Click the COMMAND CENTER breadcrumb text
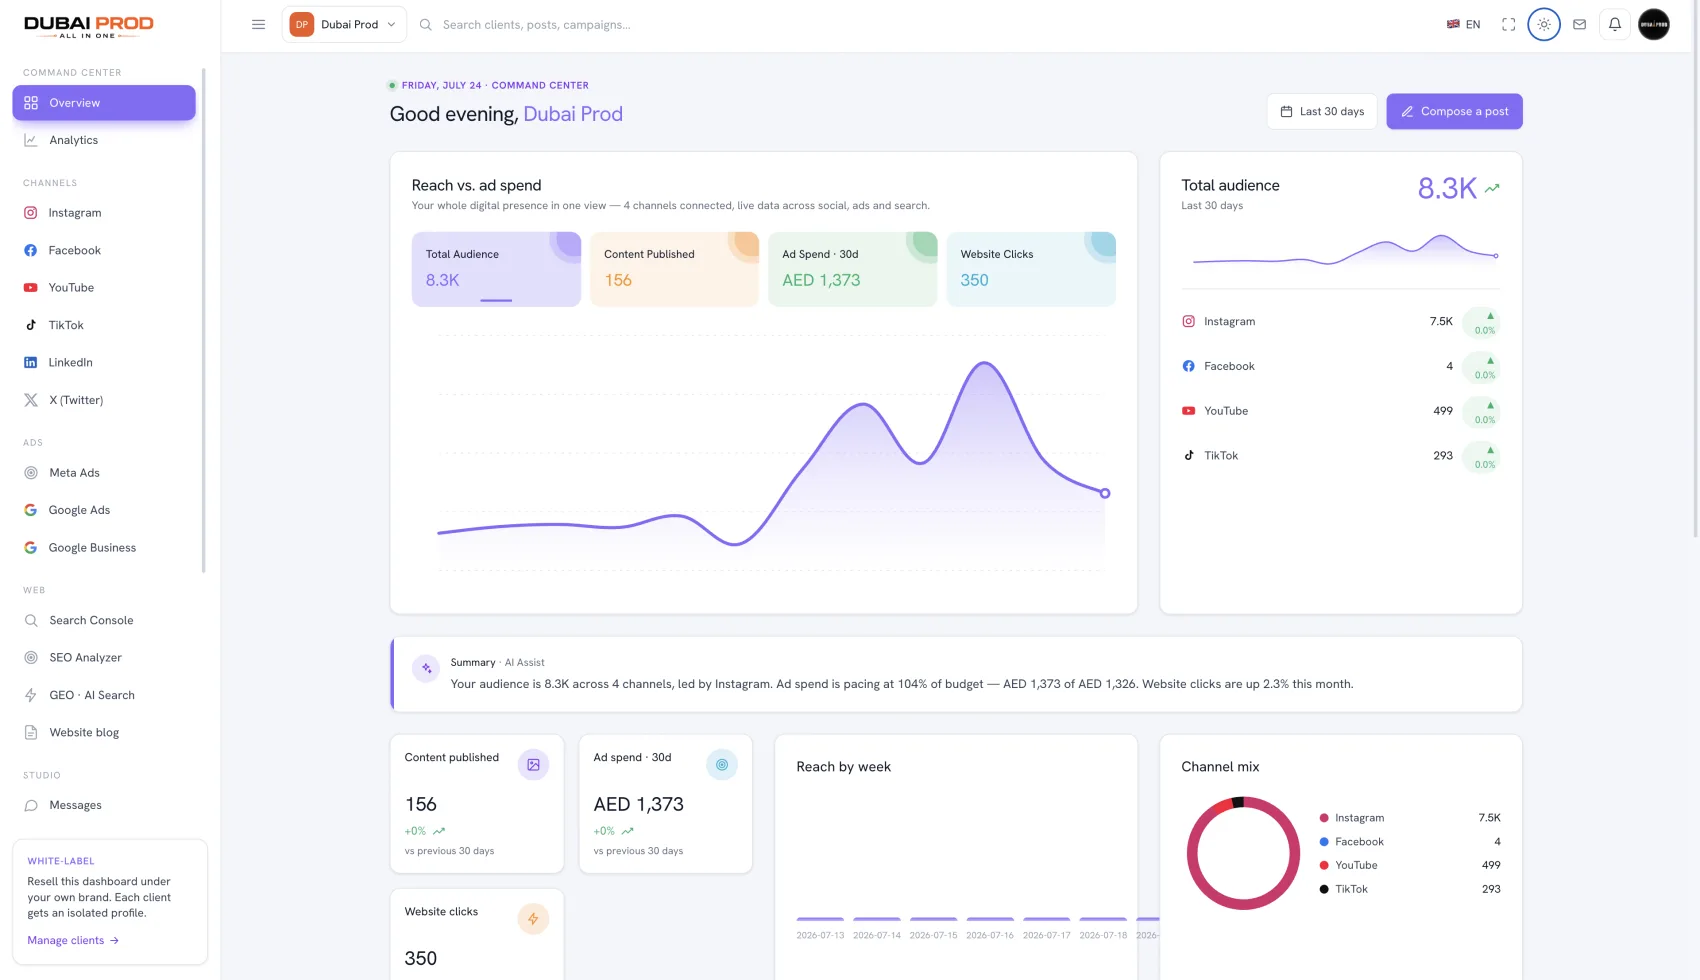Viewport: 1700px width, 980px height. coord(540,86)
